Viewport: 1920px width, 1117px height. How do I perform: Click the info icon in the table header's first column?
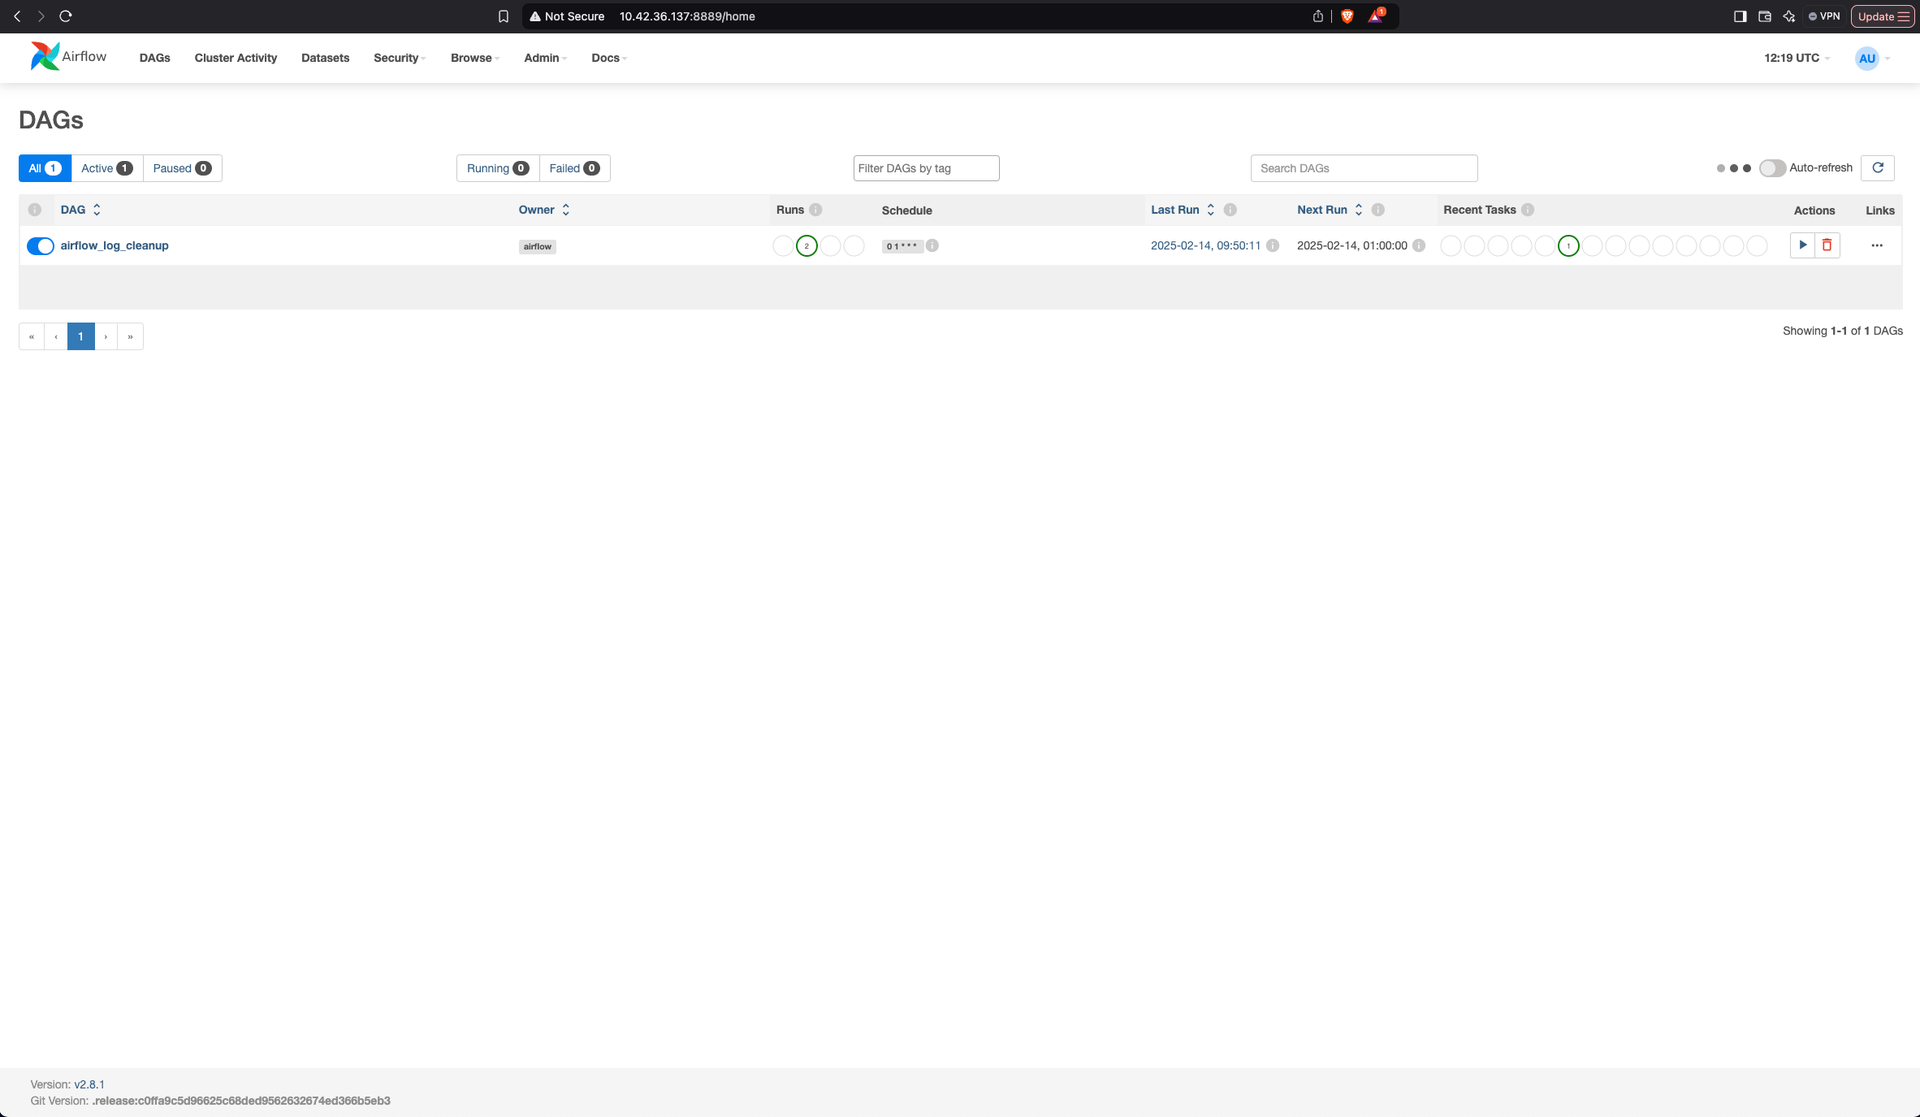(x=35, y=210)
